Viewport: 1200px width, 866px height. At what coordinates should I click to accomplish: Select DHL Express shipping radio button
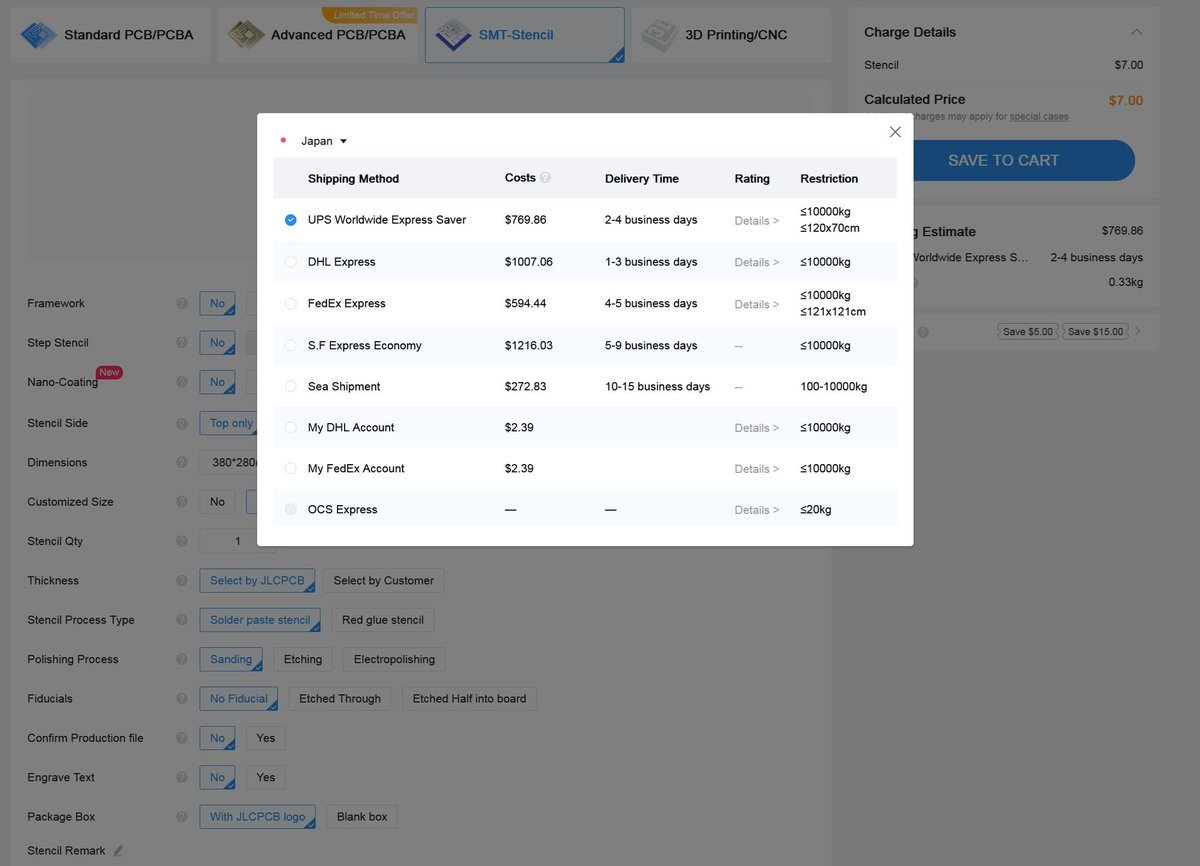click(291, 262)
